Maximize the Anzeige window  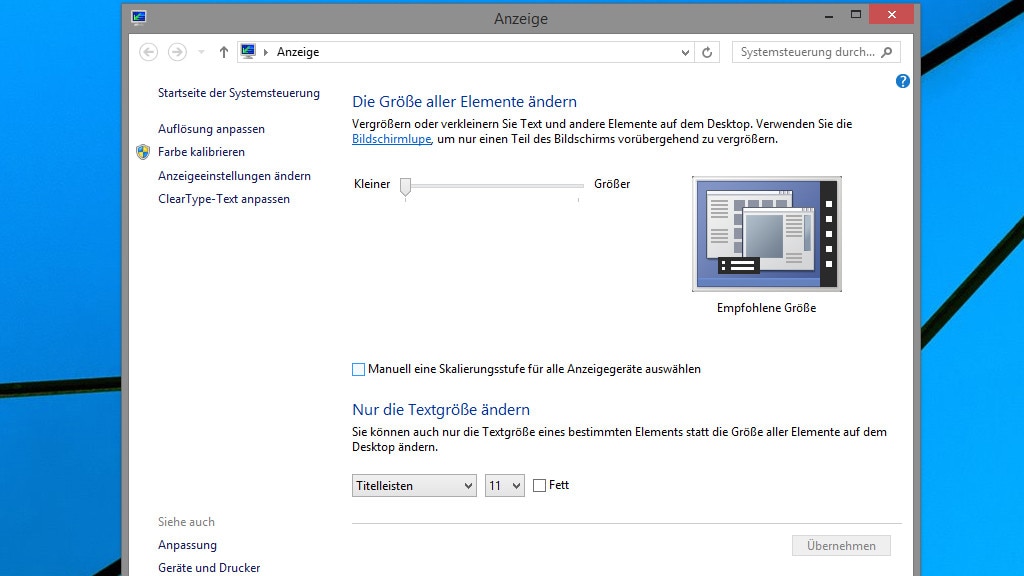tap(856, 14)
